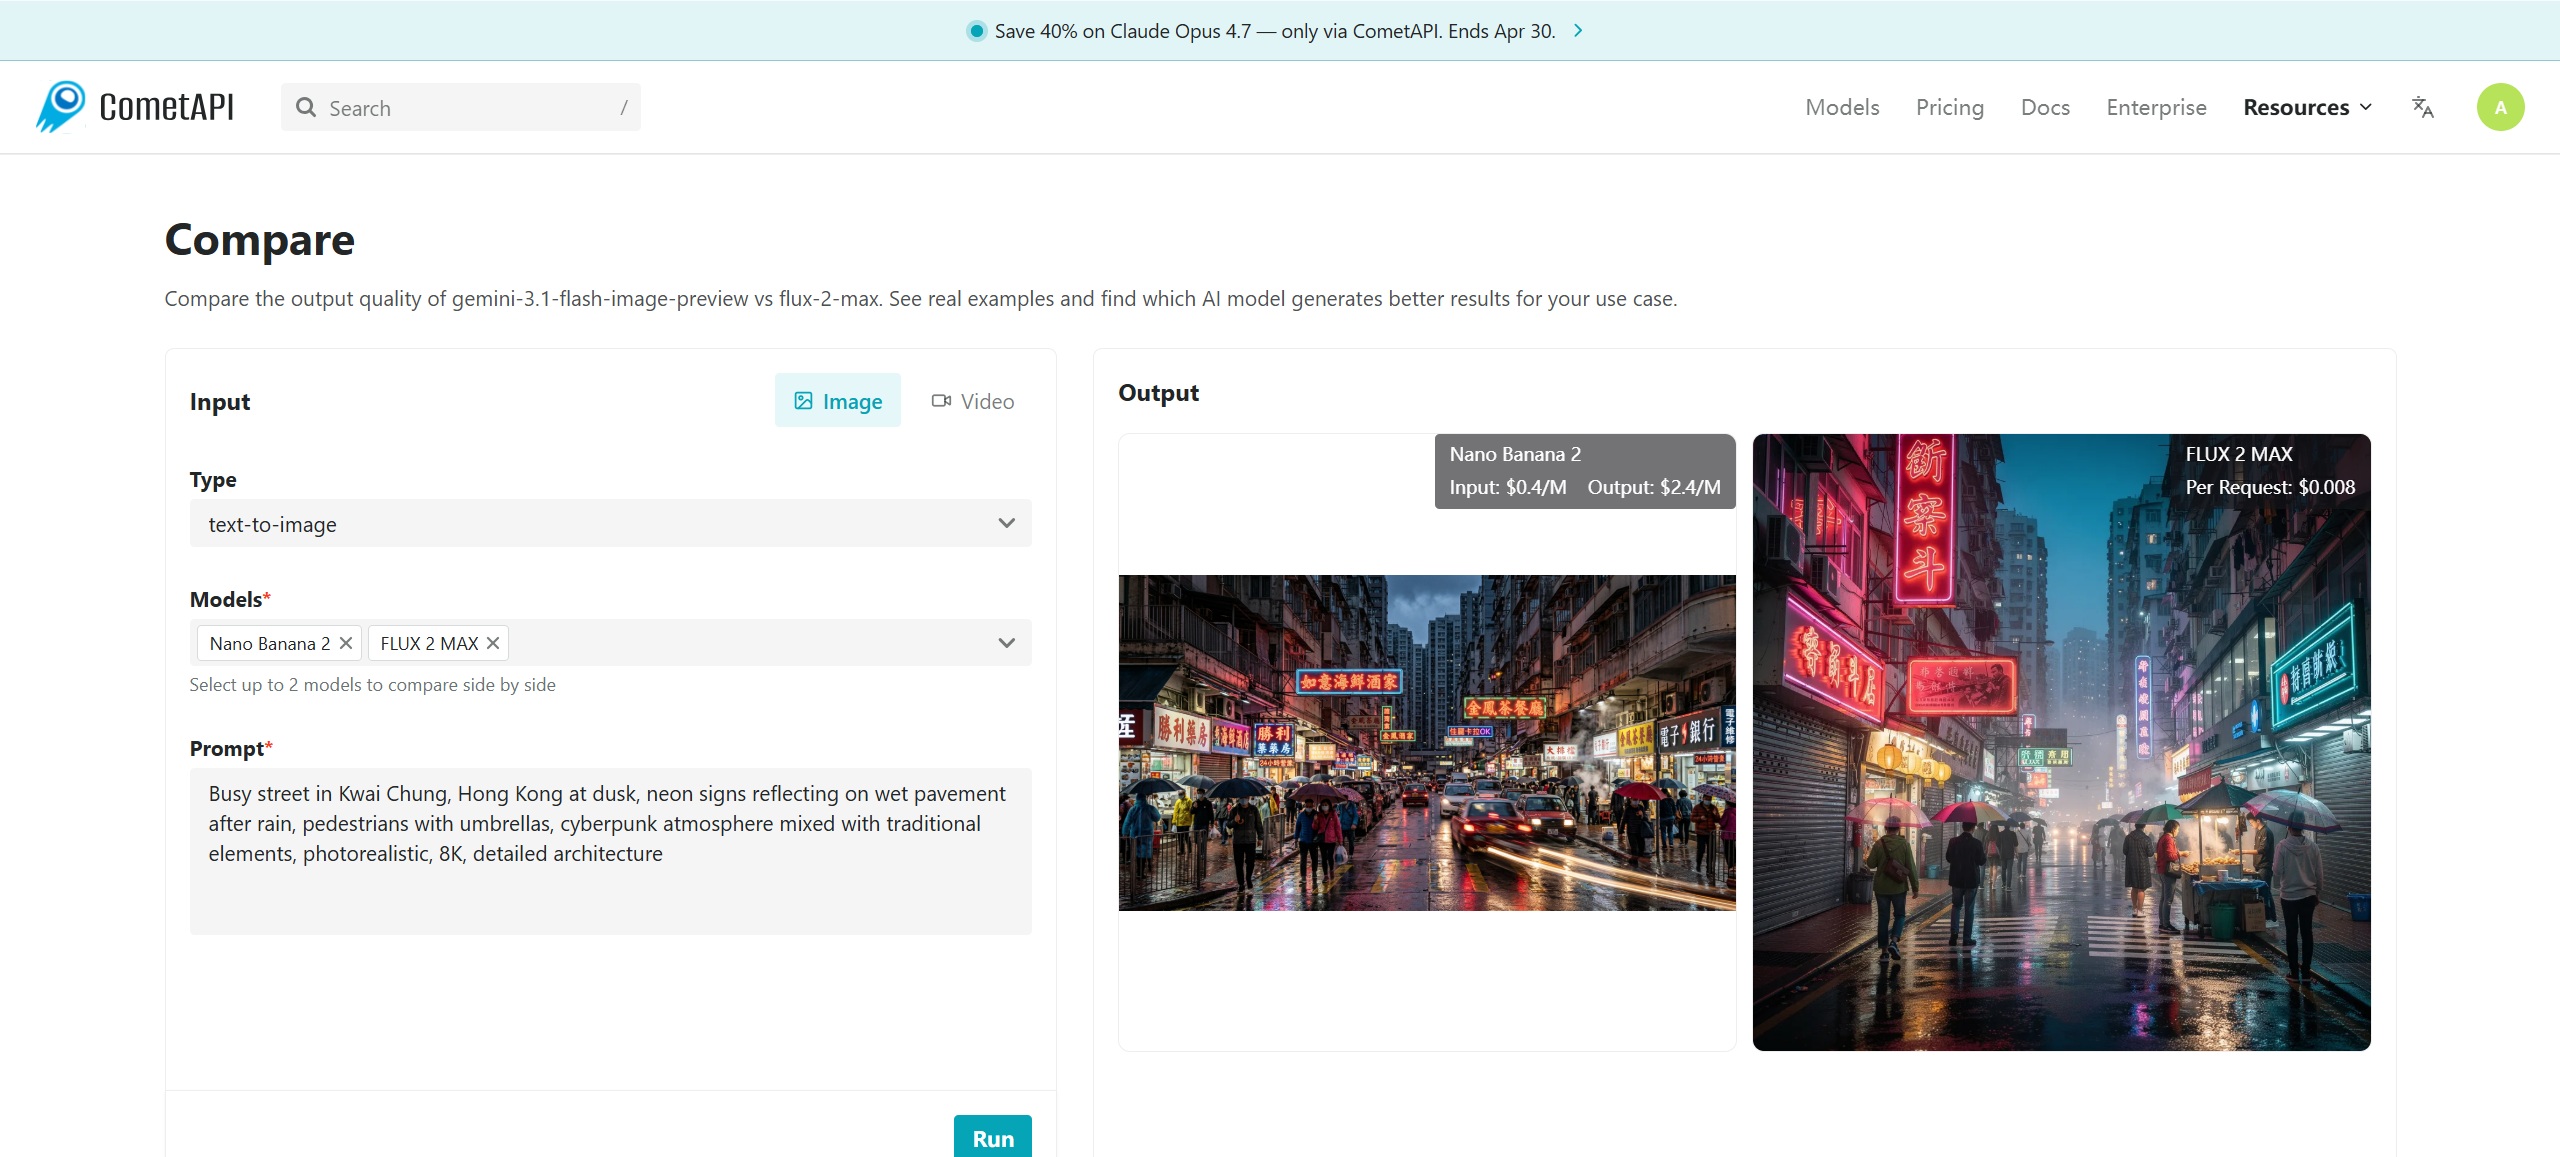Image resolution: width=2560 pixels, height=1157 pixels.
Task: Remove FLUX 2 MAX model tag
Action: coord(493,643)
